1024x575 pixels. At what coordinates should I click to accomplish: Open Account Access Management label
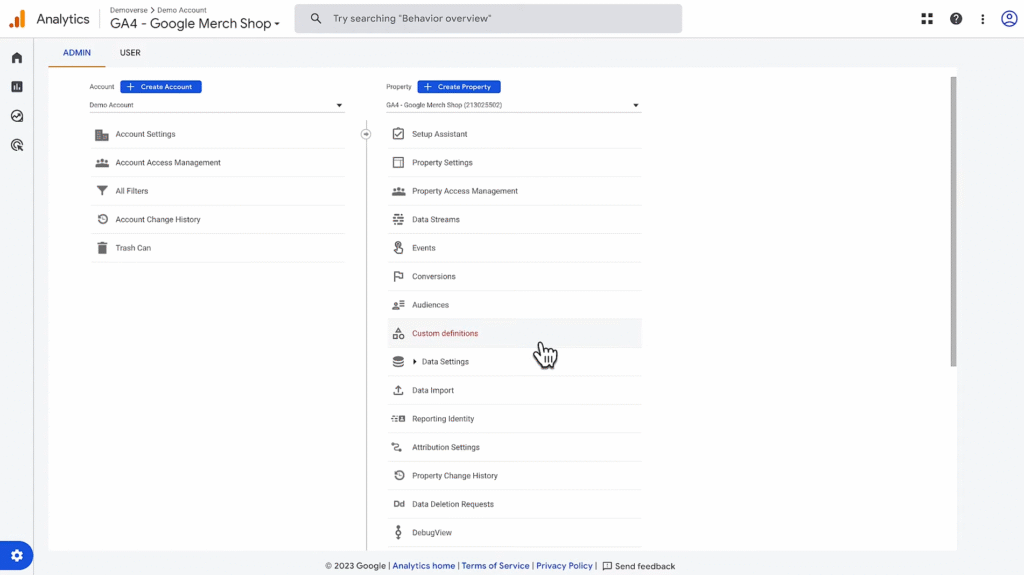pos(168,163)
